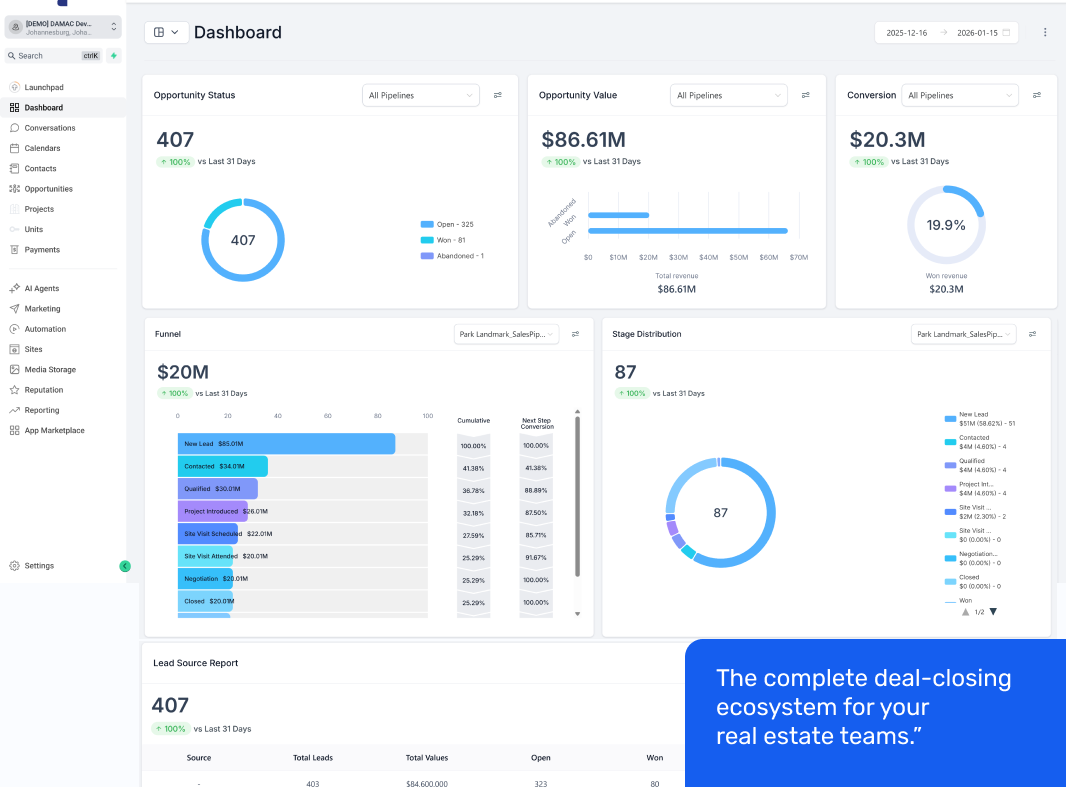The height and width of the screenshot is (787, 1066).
Task: Click the Funnel chart vertical scrollbar
Action: click(577, 496)
